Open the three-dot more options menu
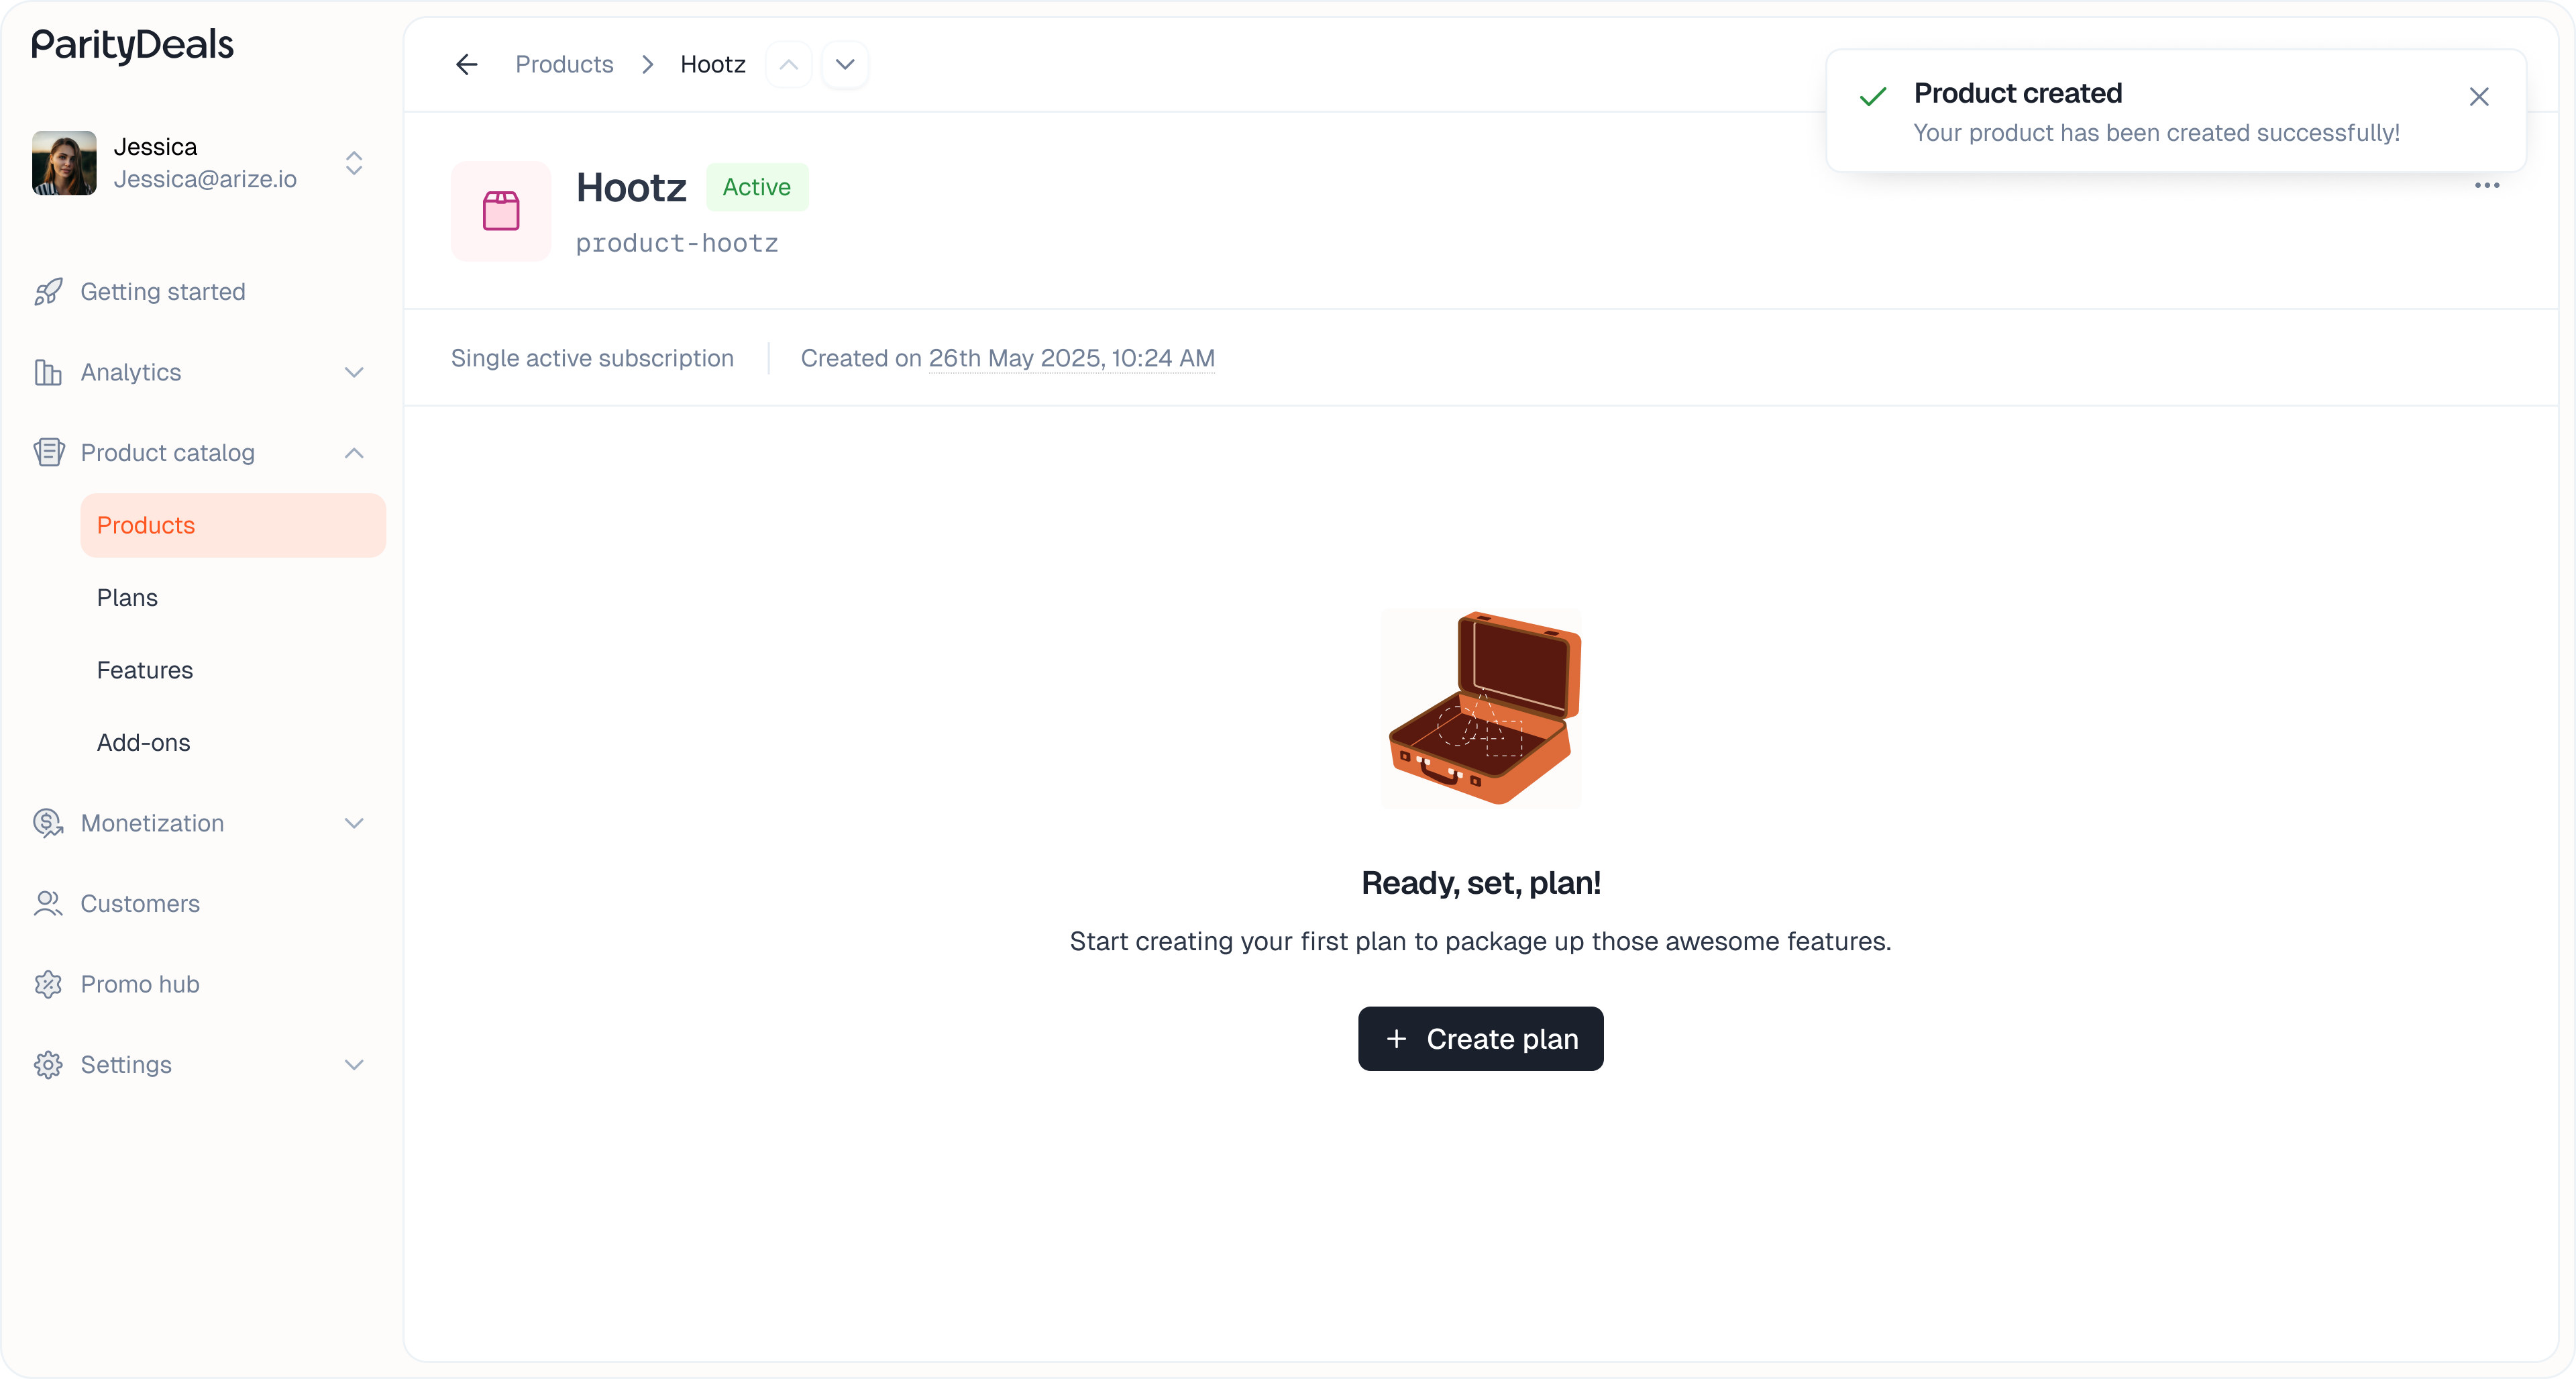The image size is (2576, 1379). click(2486, 185)
